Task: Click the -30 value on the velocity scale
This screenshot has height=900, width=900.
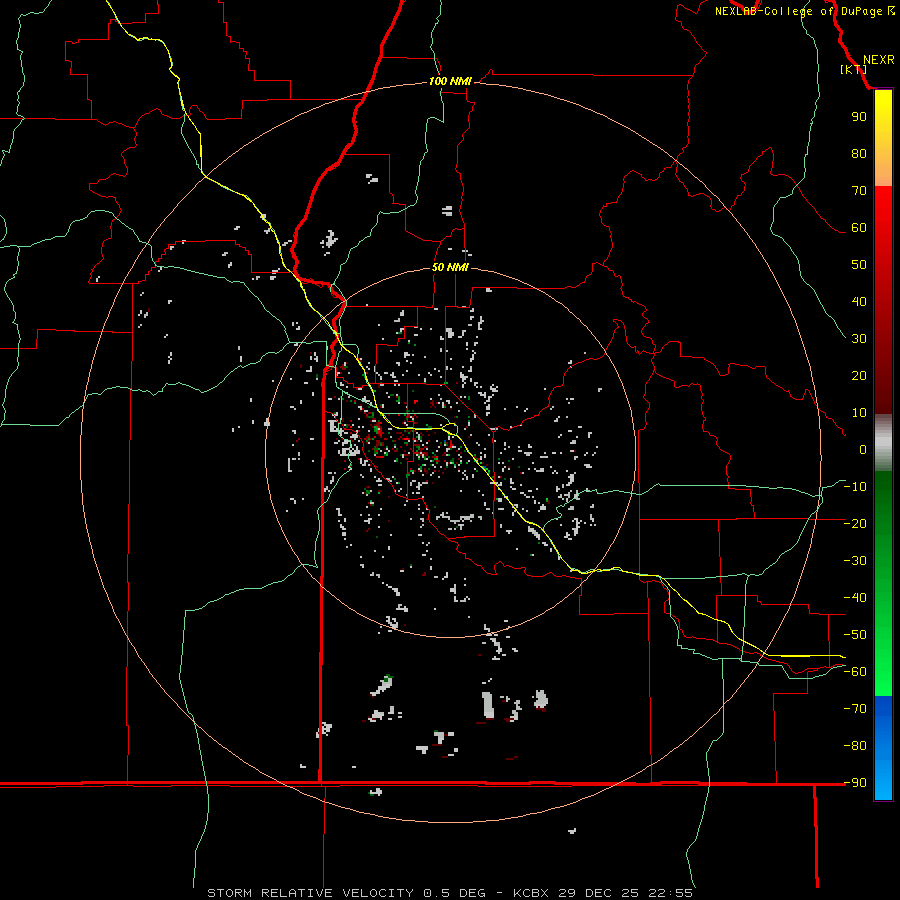Action: (855, 561)
